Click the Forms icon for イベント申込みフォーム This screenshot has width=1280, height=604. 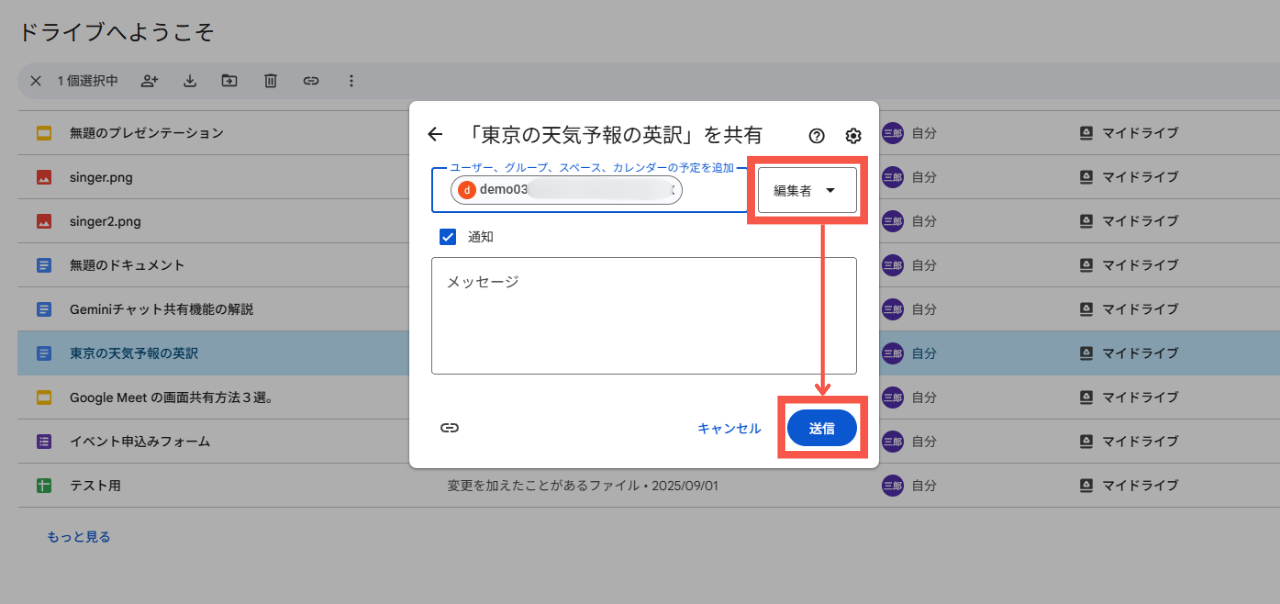point(44,441)
